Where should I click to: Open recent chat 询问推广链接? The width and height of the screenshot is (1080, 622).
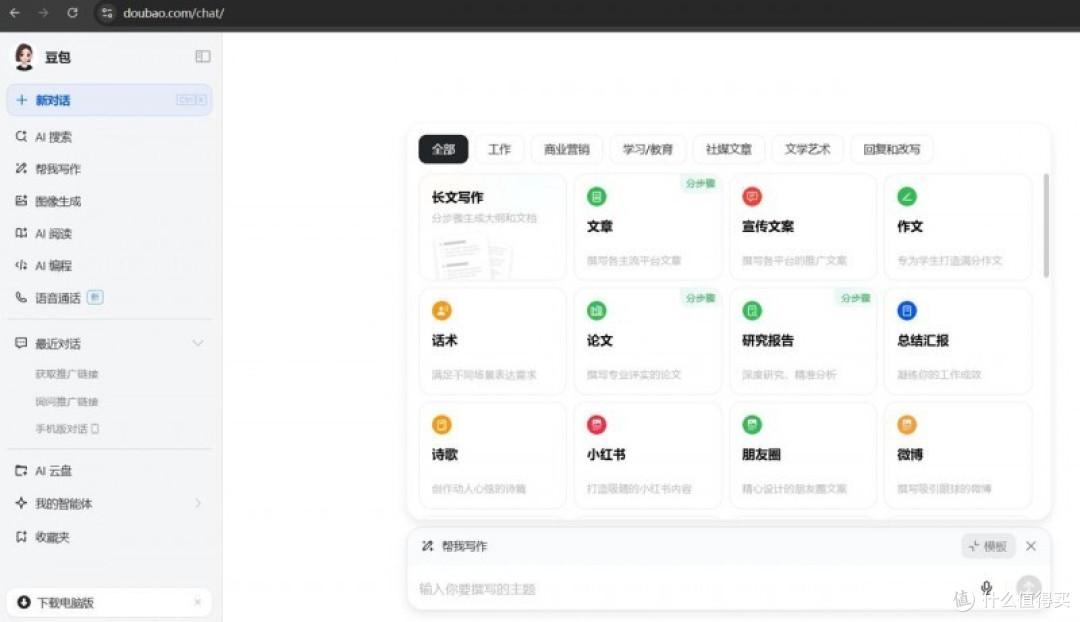click(67, 402)
